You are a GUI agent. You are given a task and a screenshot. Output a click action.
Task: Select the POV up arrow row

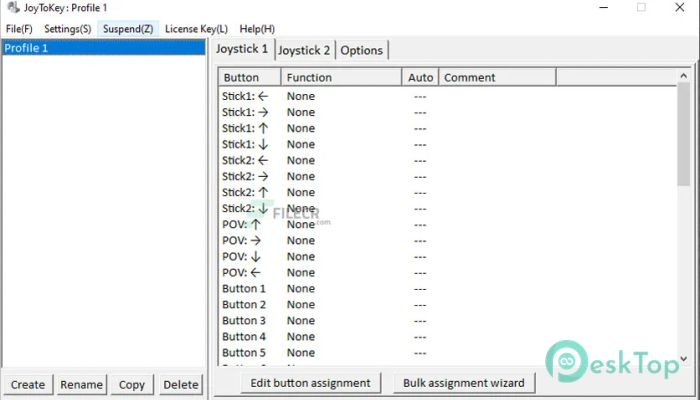point(448,225)
